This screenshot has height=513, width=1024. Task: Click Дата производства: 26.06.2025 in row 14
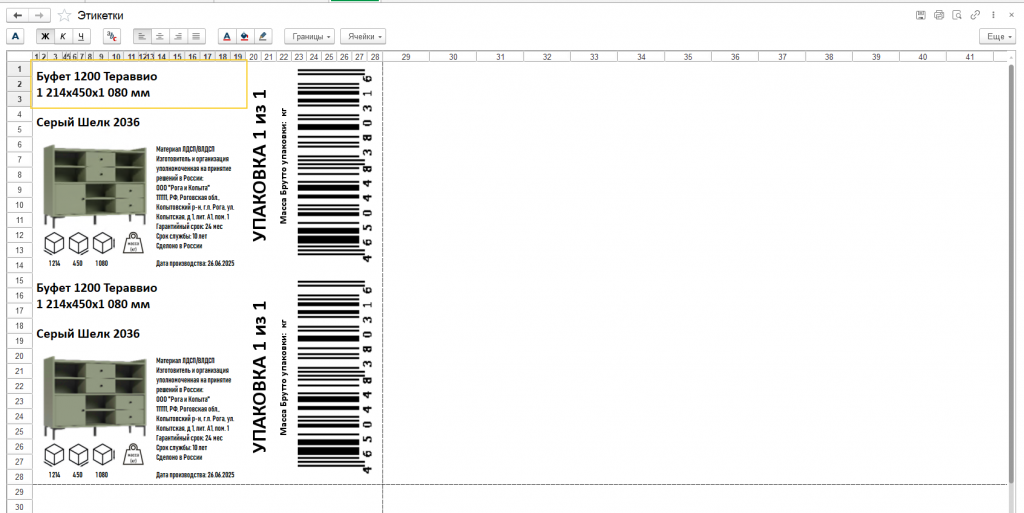pyautogui.click(x=195, y=264)
